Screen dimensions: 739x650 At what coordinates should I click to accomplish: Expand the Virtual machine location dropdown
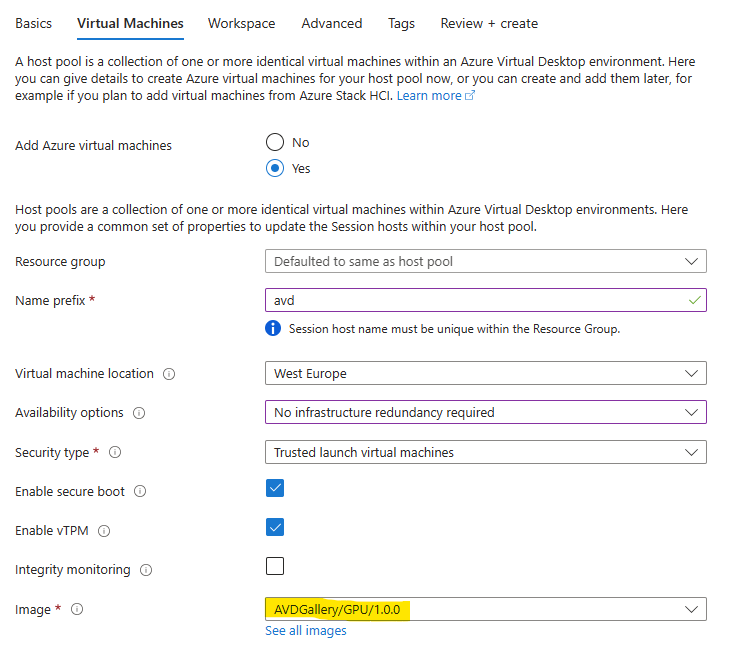(x=485, y=373)
